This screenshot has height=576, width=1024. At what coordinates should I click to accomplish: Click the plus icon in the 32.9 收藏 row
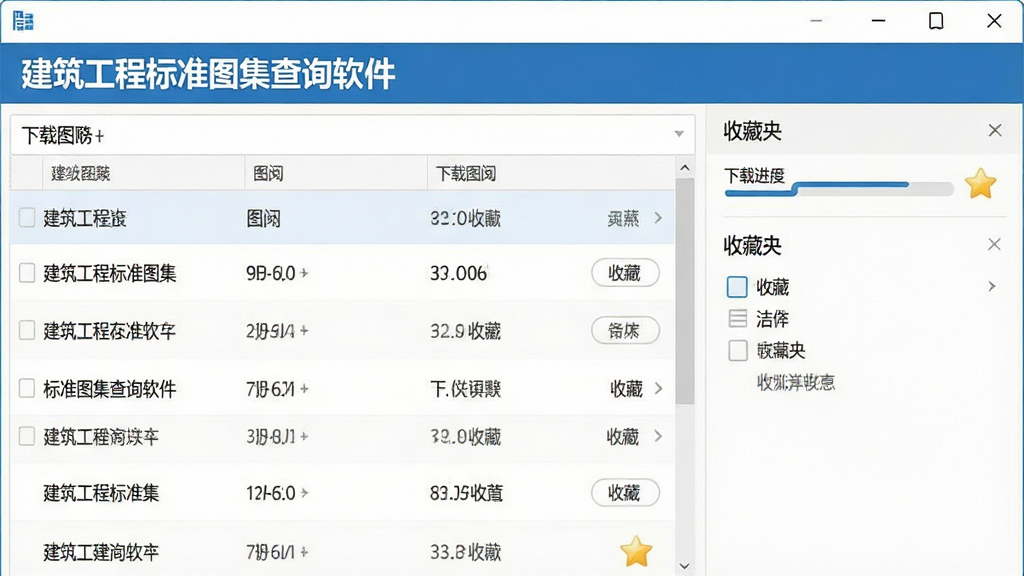click(304, 331)
